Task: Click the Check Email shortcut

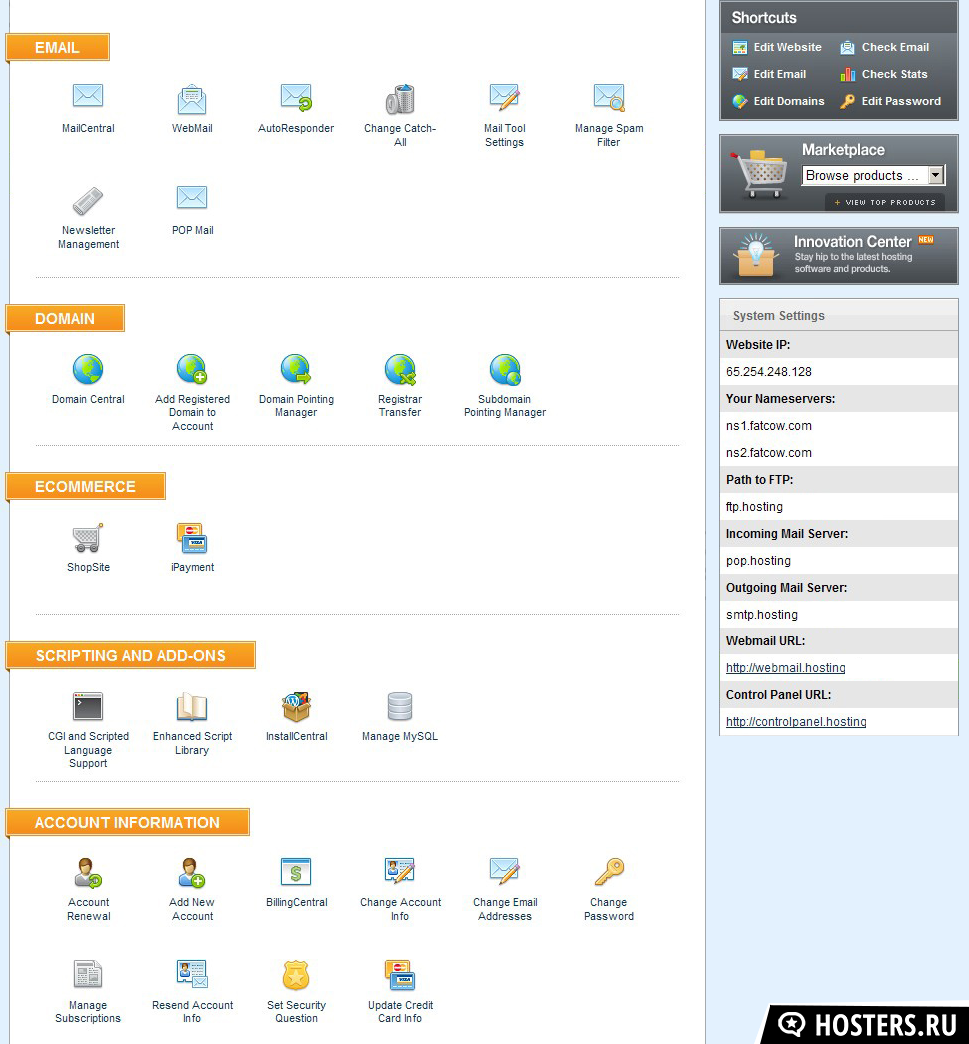Action: pos(884,47)
